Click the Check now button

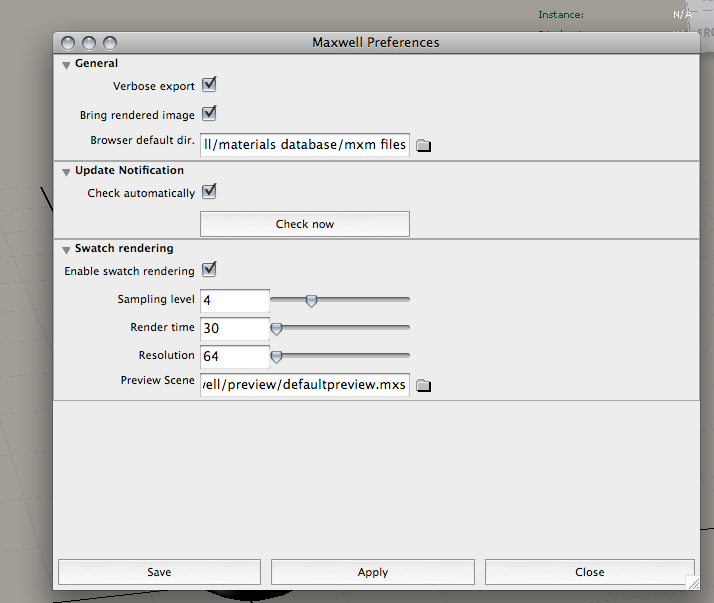click(x=305, y=224)
